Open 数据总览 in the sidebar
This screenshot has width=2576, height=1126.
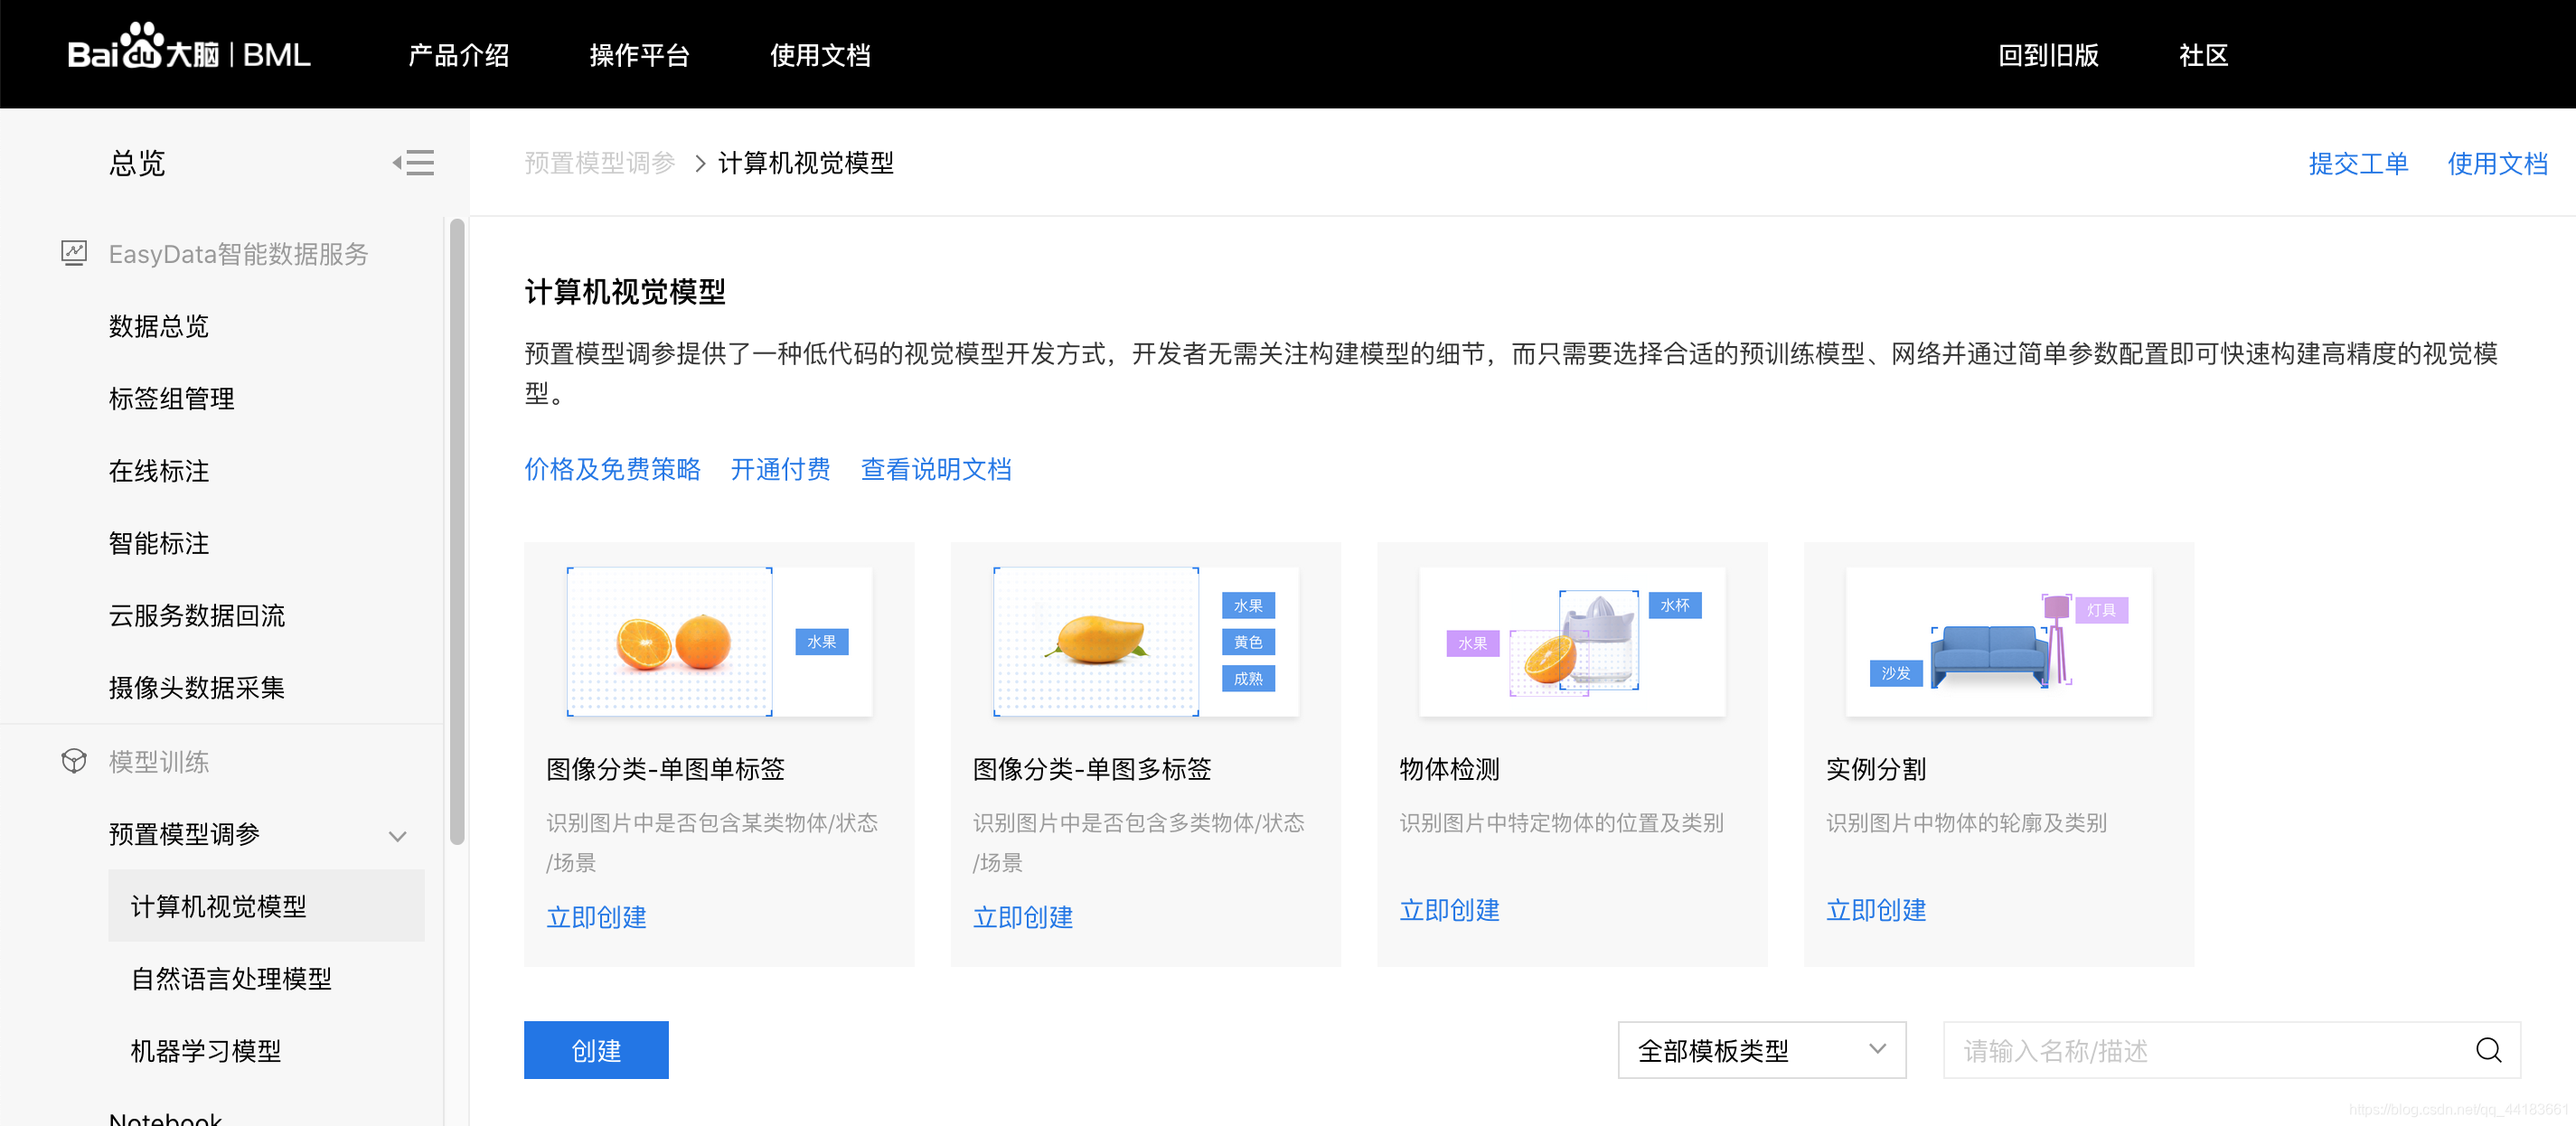click(x=159, y=326)
